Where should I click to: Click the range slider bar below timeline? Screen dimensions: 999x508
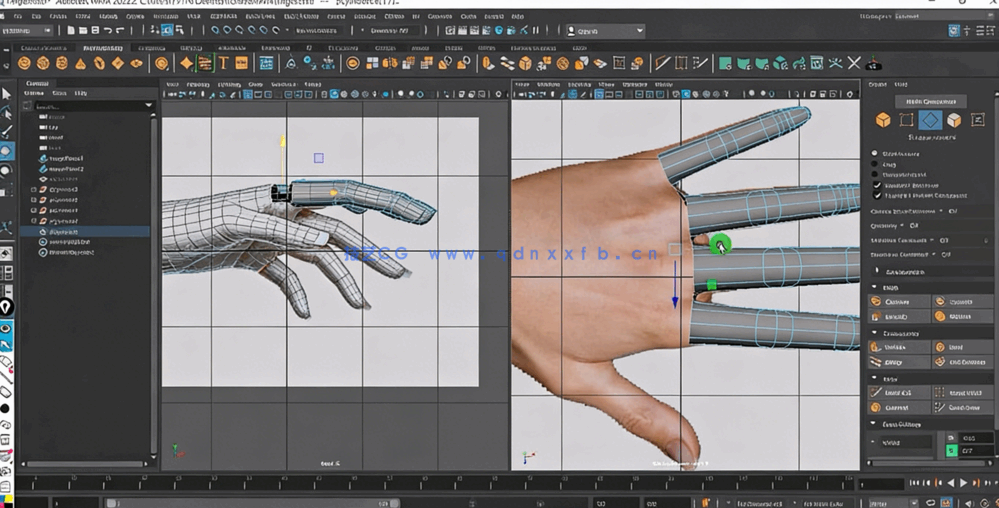pyautogui.click(x=252, y=503)
